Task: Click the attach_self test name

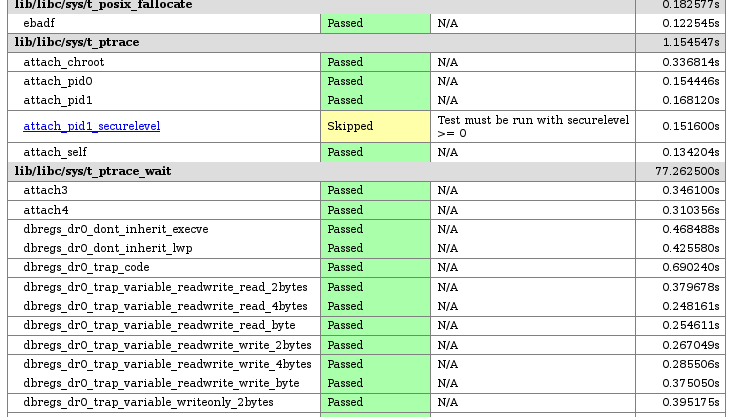Action: pos(55,152)
